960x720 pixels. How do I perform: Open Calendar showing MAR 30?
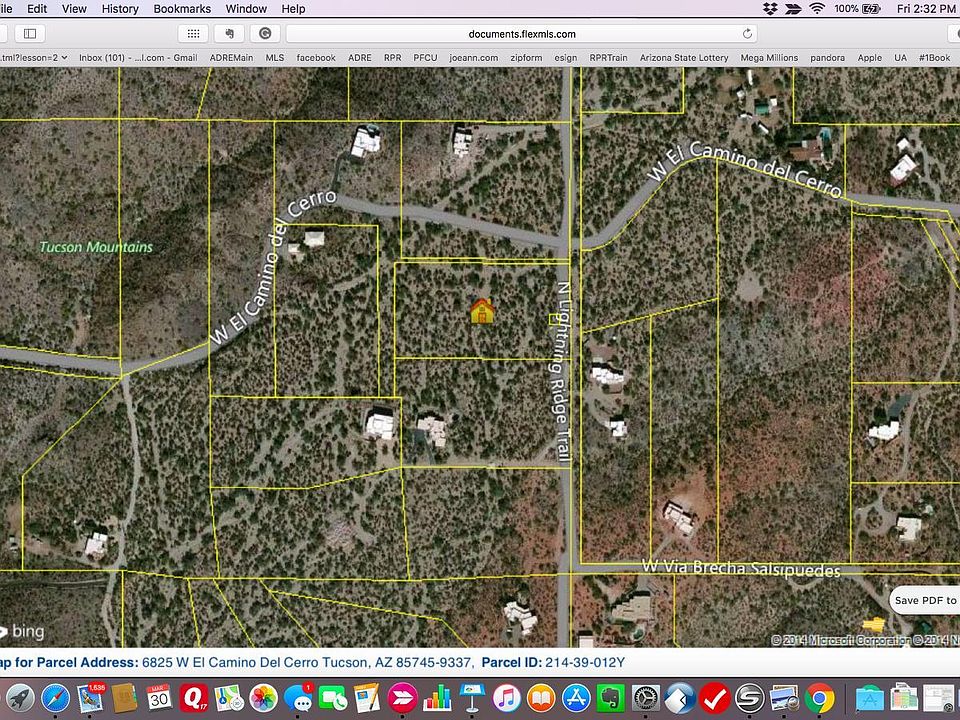click(159, 698)
